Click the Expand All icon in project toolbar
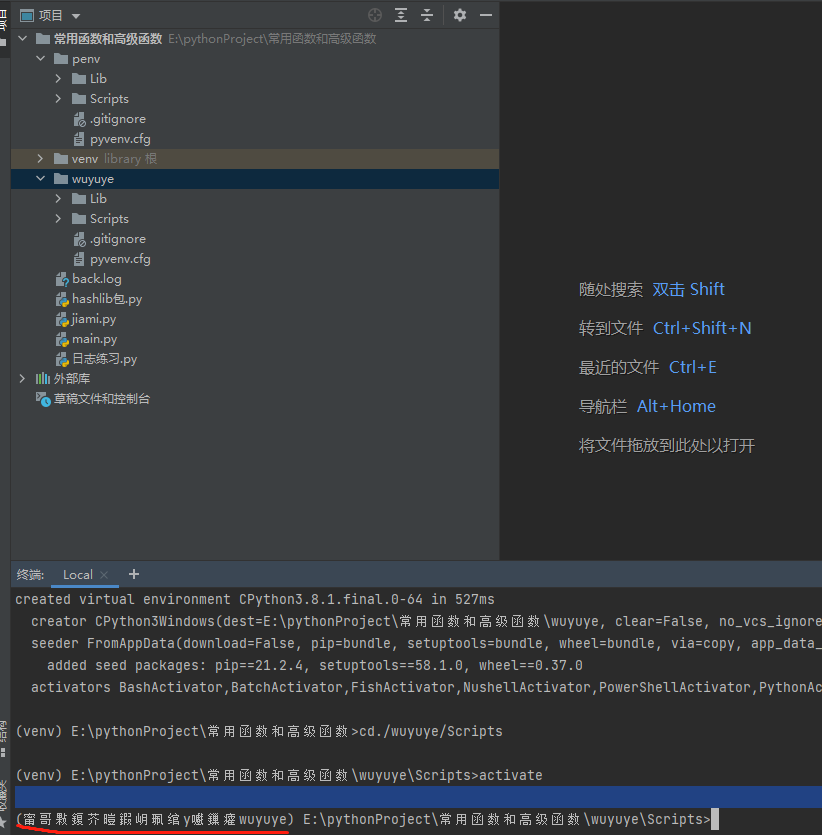This screenshot has height=835, width=822. click(x=401, y=15)
